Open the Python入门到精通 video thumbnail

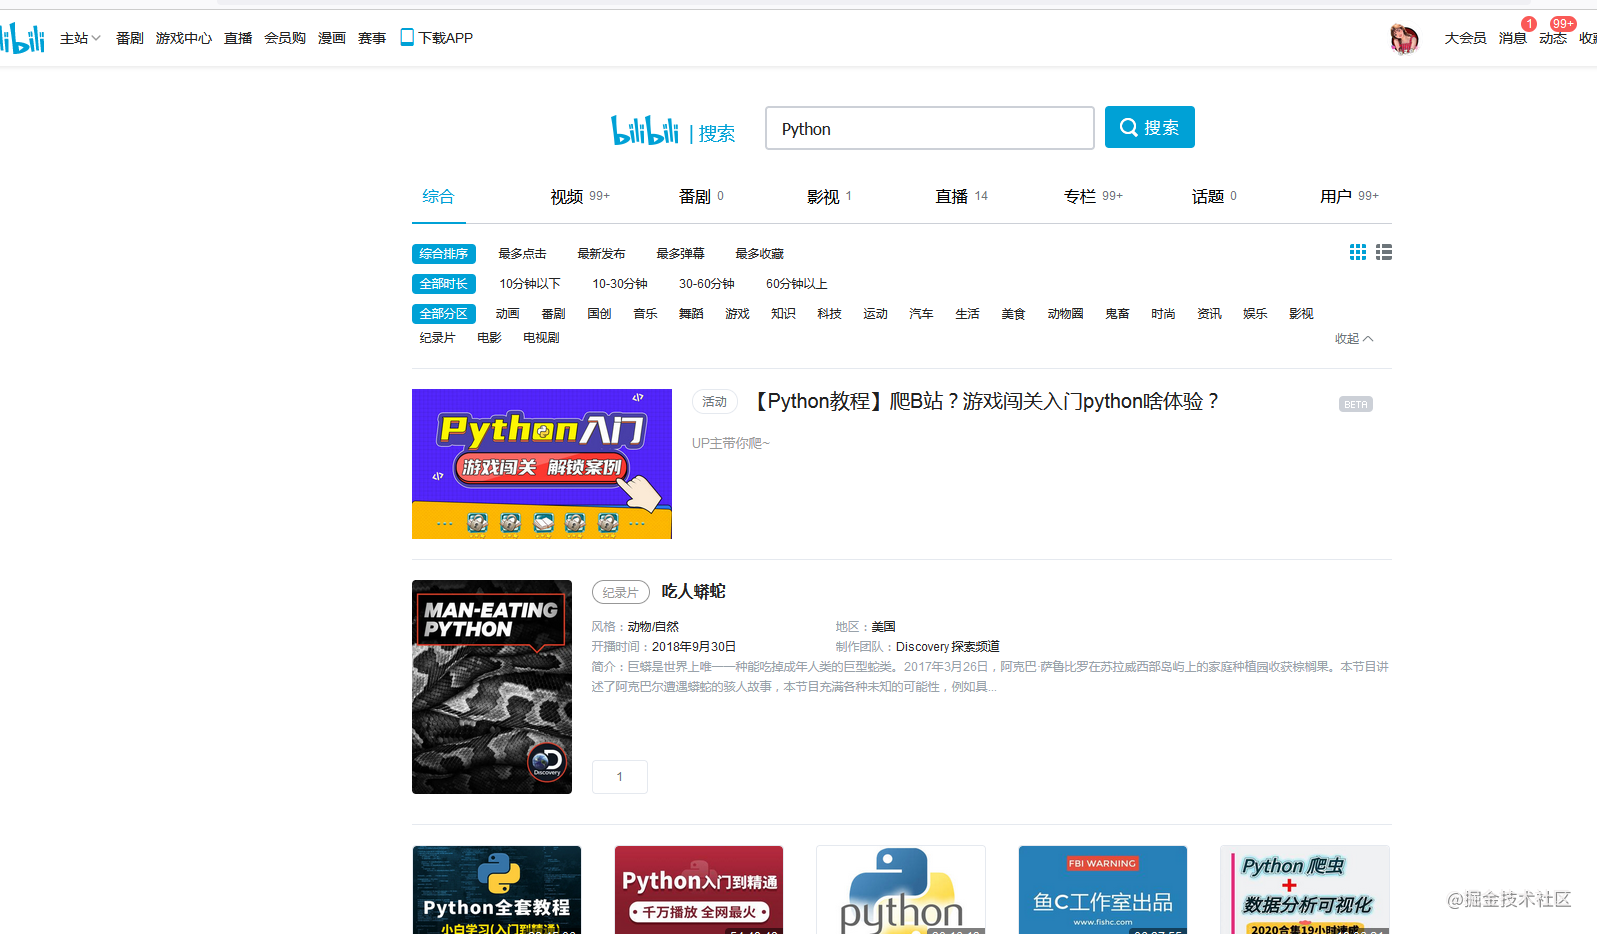699,890
